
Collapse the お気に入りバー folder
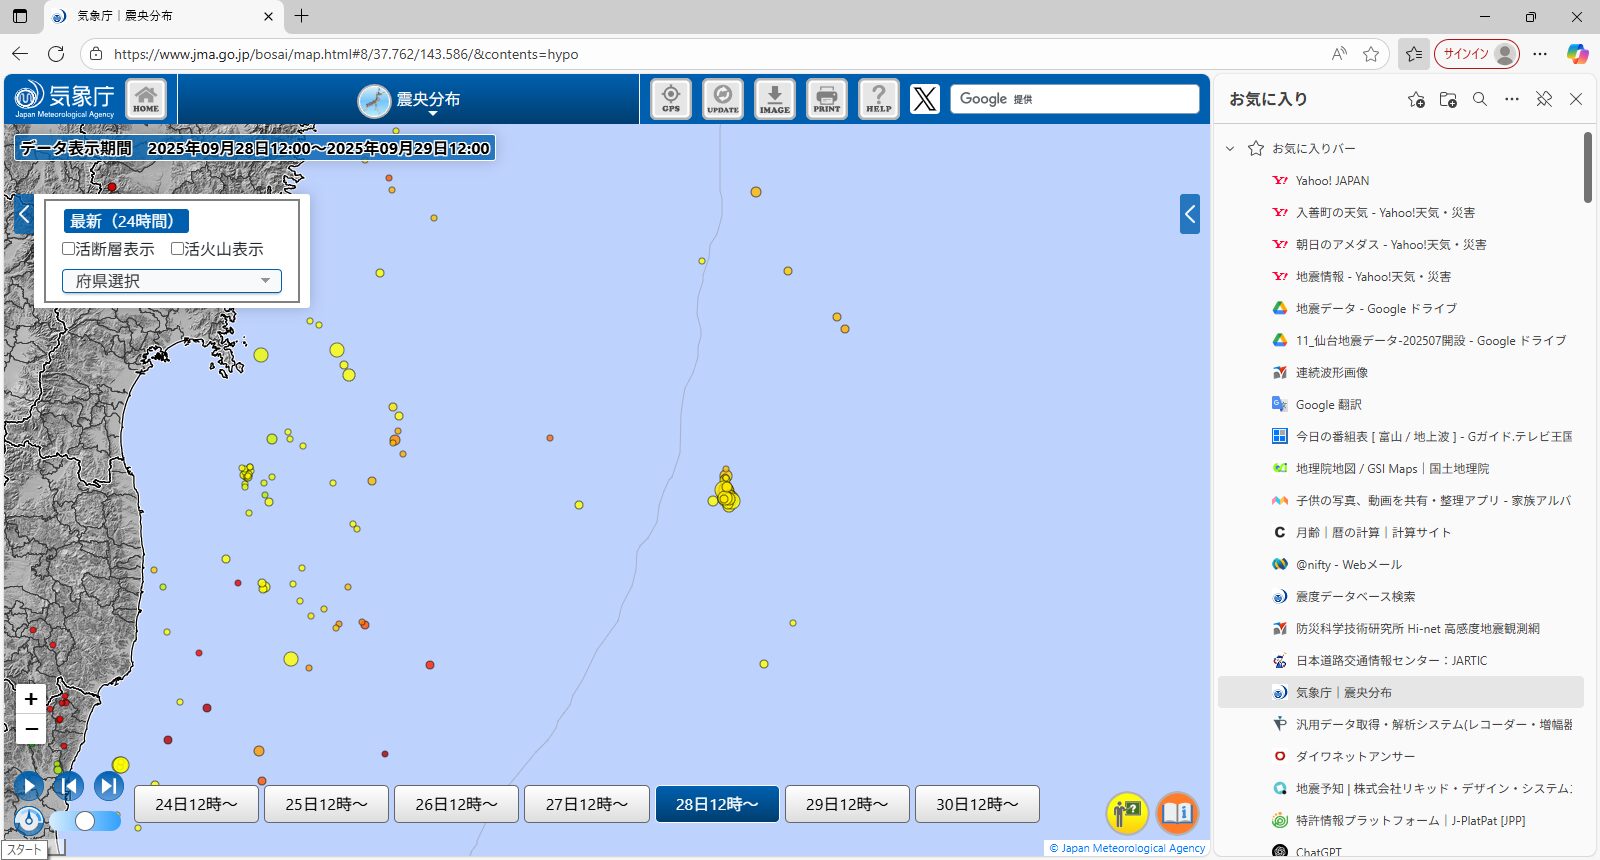click(1230, 149)
